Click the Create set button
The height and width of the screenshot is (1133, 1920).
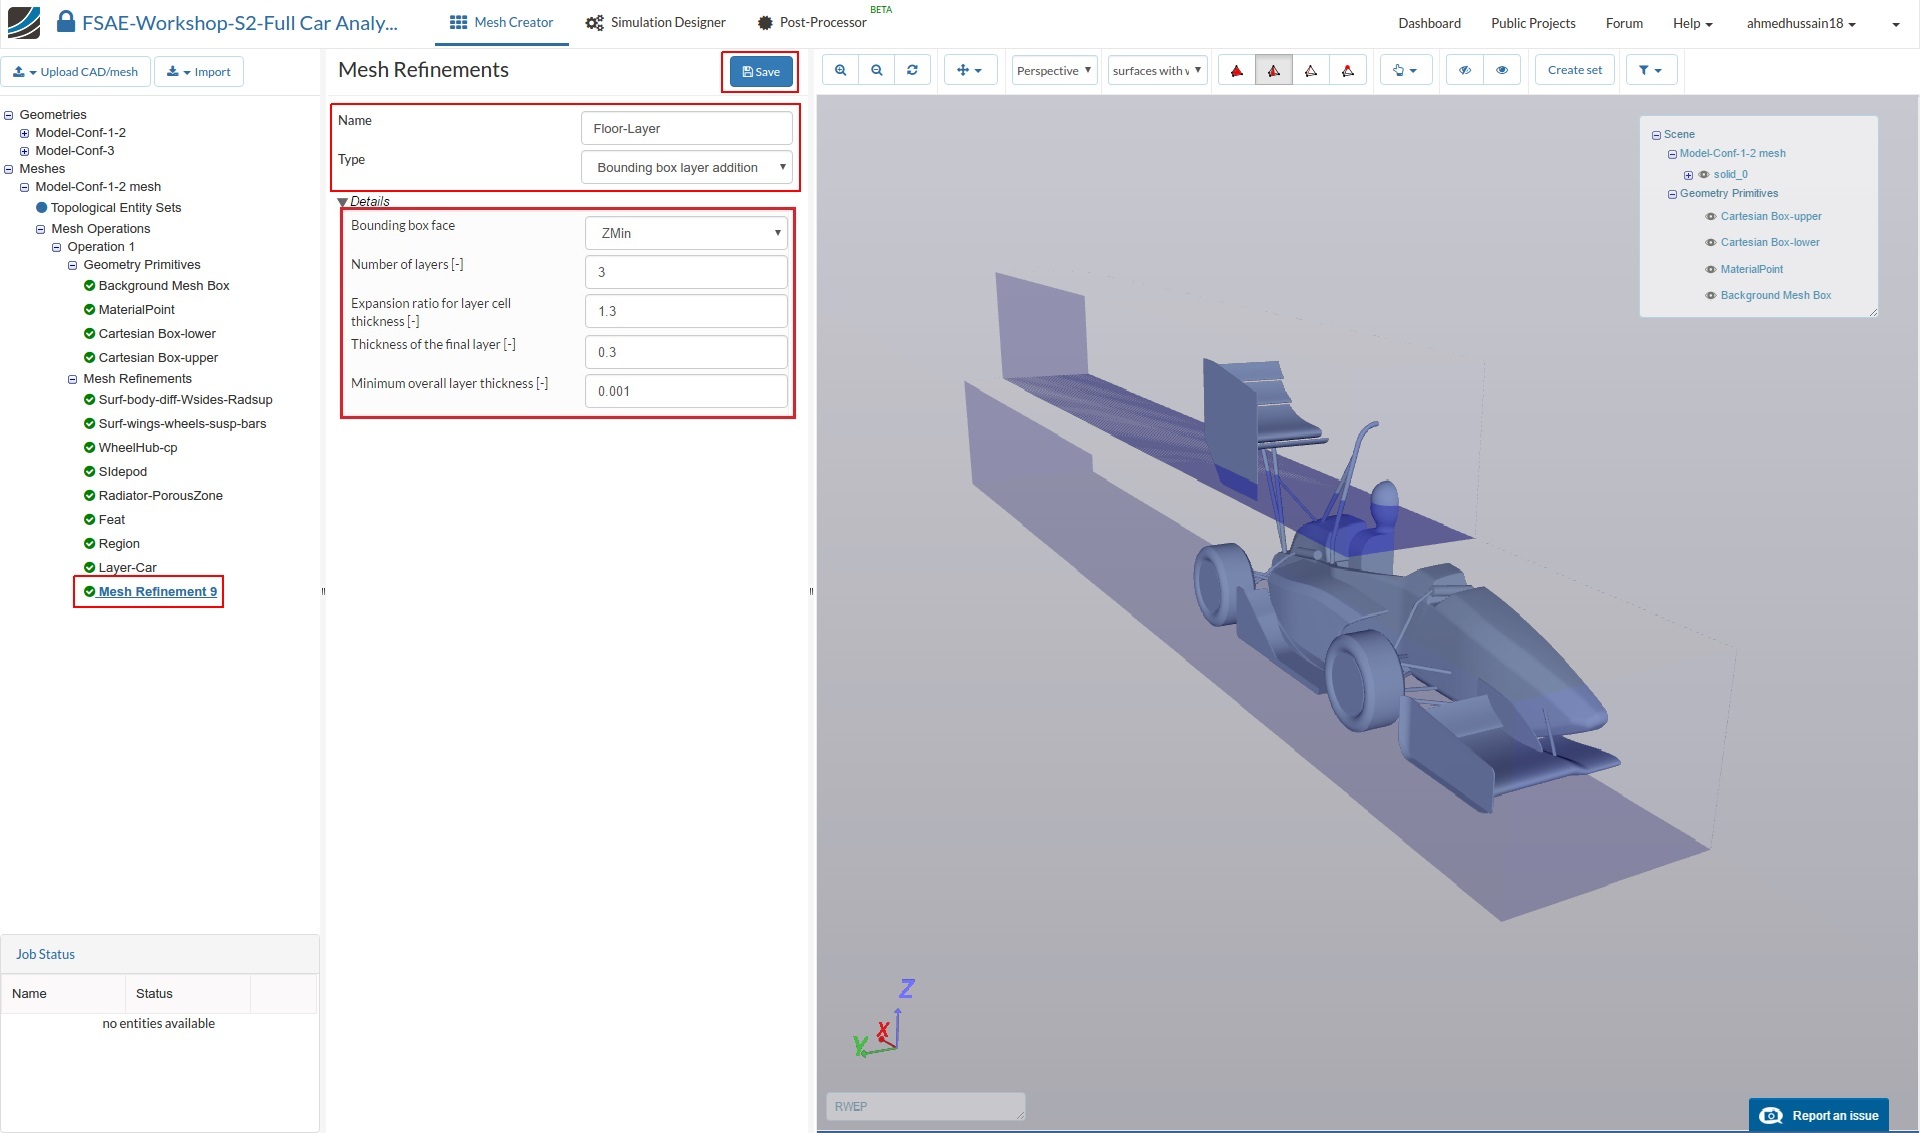click(x=1574, y=70)
